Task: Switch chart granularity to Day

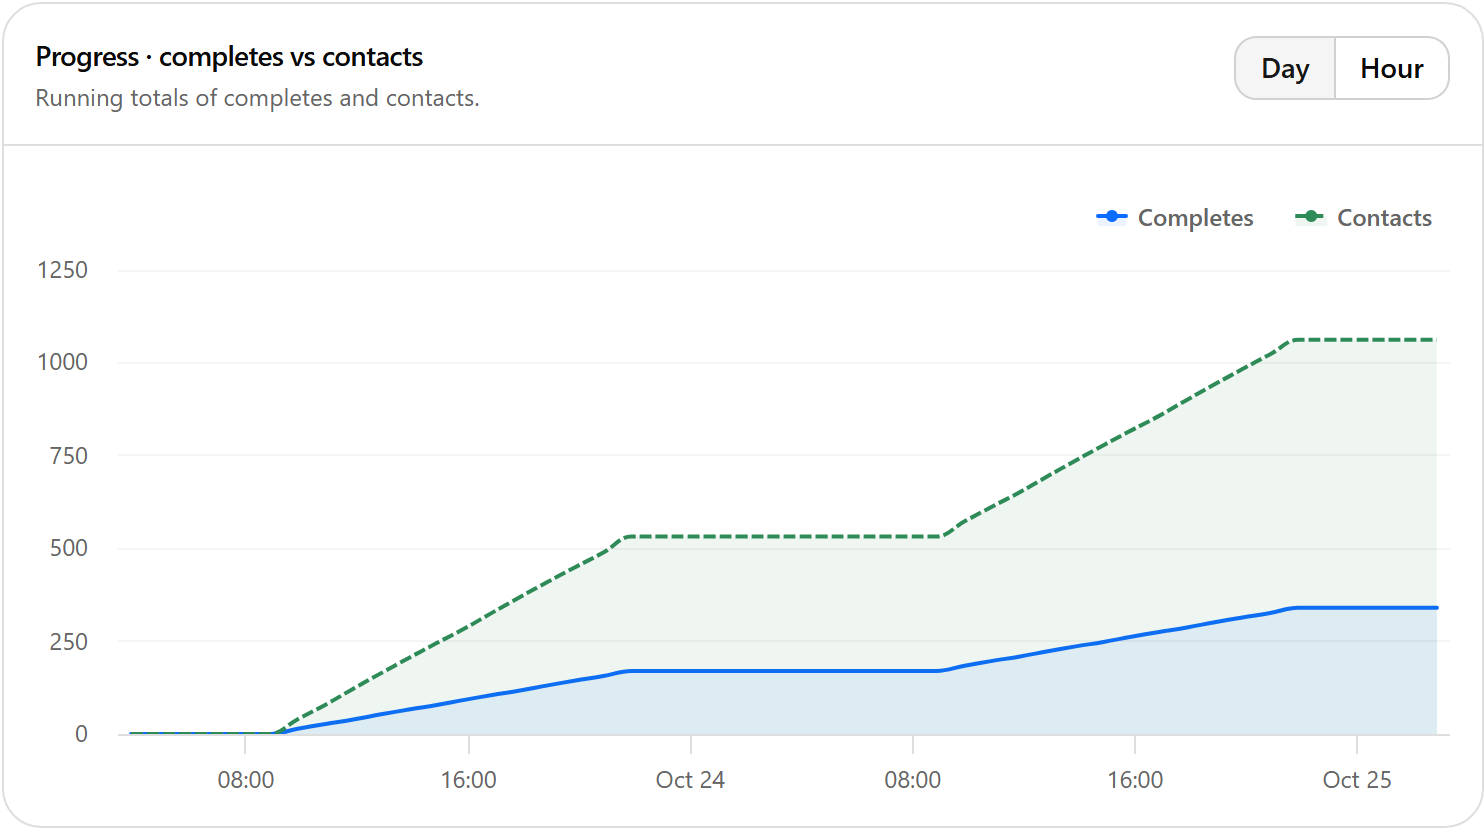Action: click(1285, 68)
